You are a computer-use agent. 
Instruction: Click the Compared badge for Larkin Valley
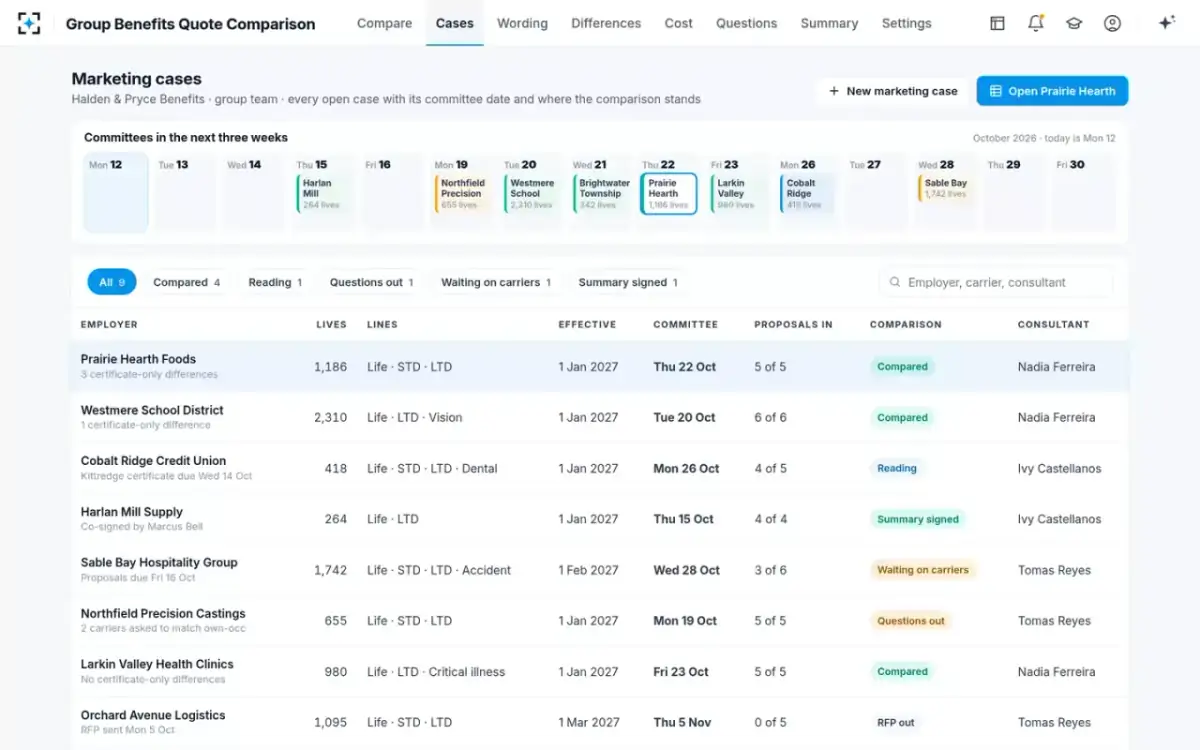[903, 672]
